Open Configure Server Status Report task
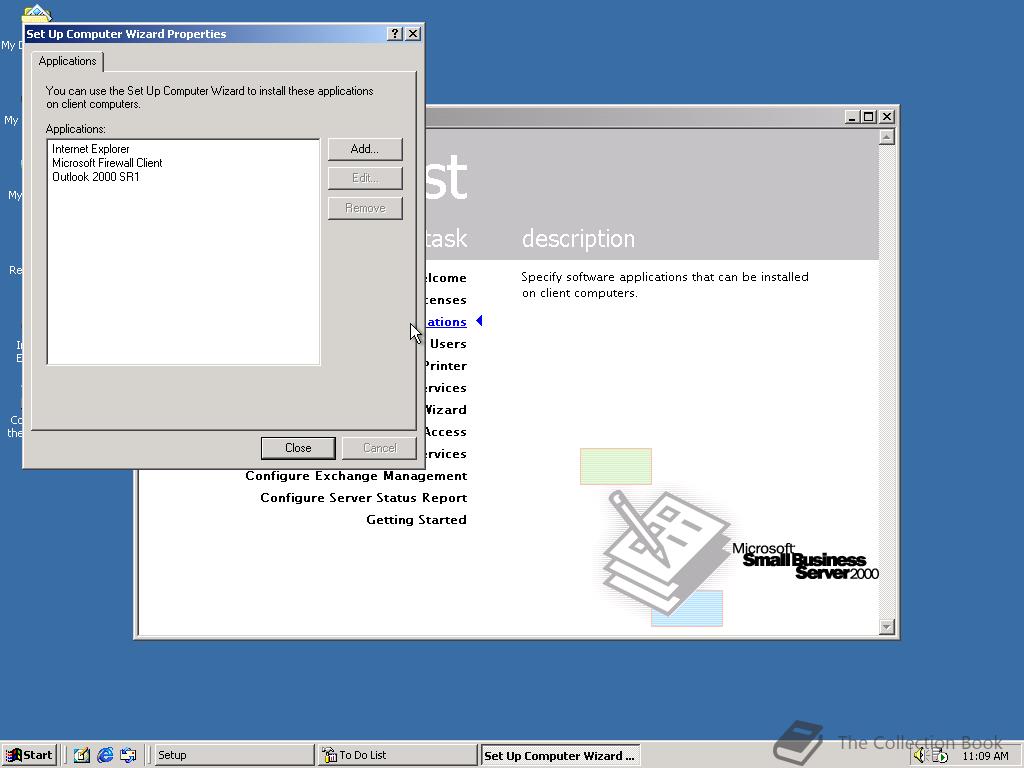This screenshot has height=768, width=1024. pyautogui.click(x=364, y=498)
